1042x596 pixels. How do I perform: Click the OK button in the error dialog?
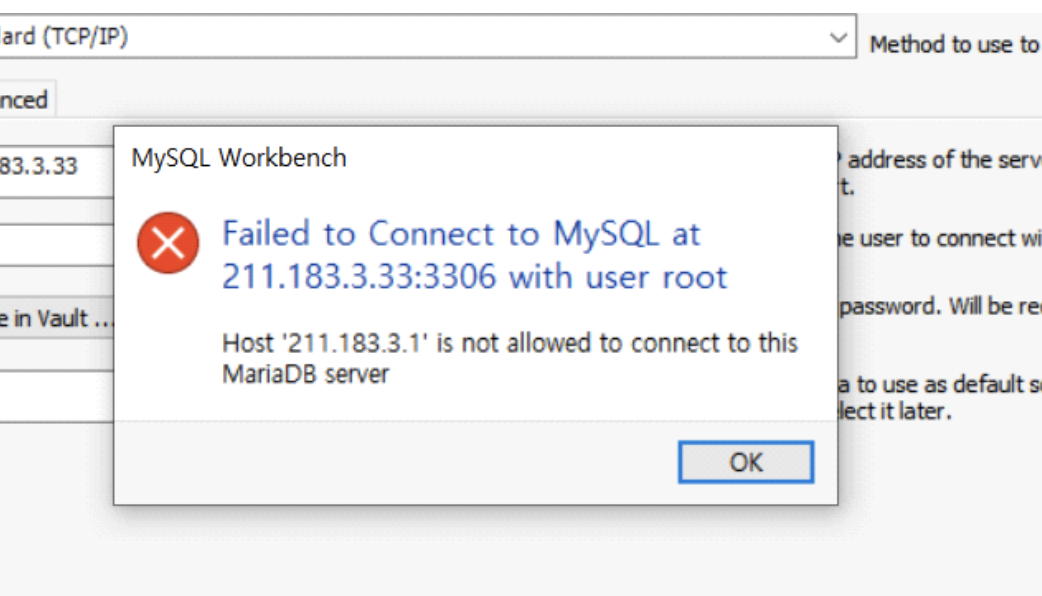click(746, 462)
